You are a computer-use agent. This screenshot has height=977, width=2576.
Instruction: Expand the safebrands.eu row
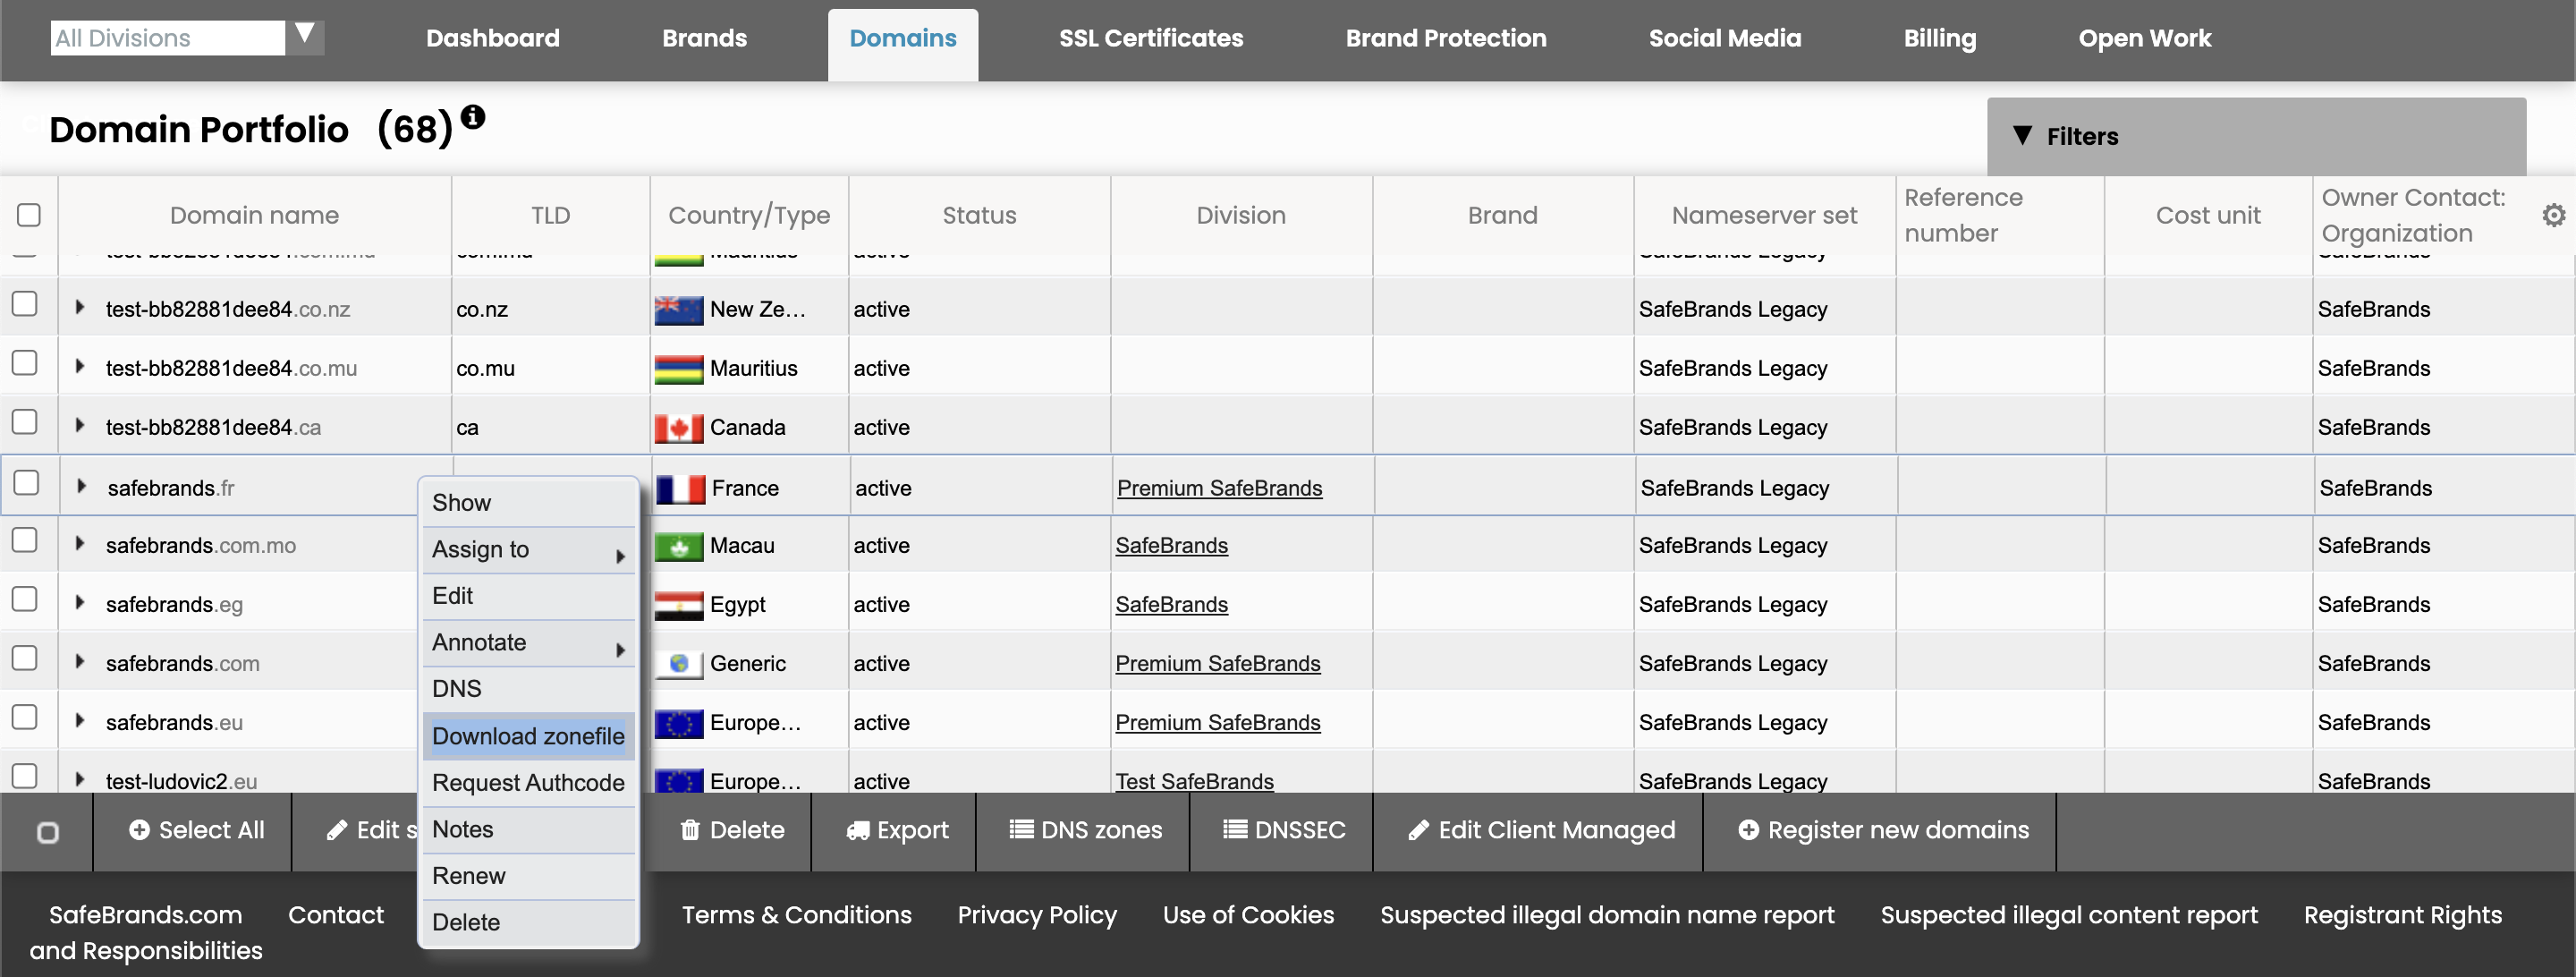pos(79,720)
